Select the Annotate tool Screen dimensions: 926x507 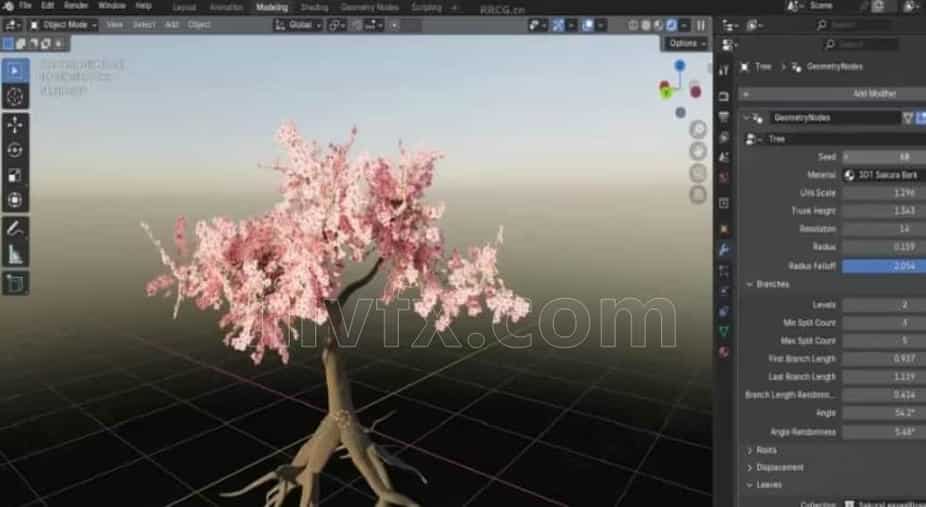click(15, 229)
